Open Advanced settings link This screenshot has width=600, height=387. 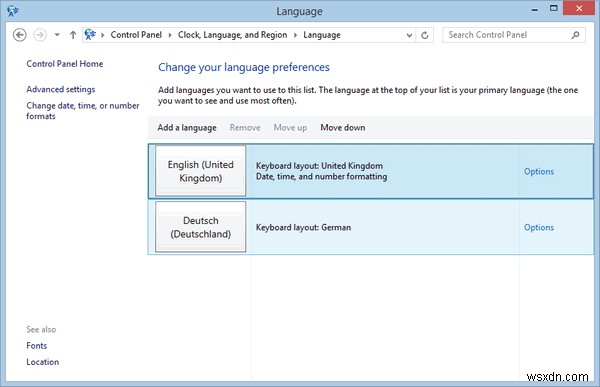coord(60,89)
